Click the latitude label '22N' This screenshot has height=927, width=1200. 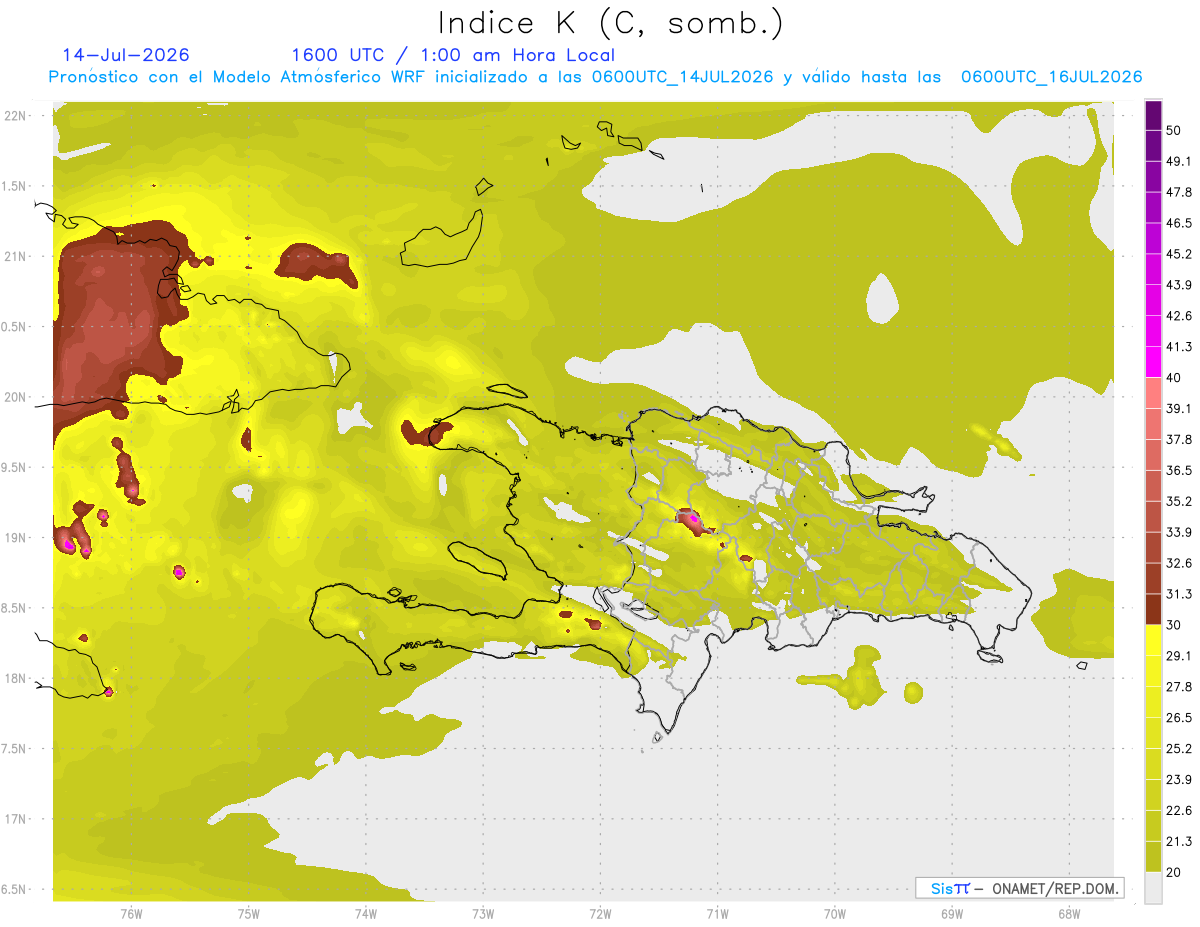[x=14, y=115]
